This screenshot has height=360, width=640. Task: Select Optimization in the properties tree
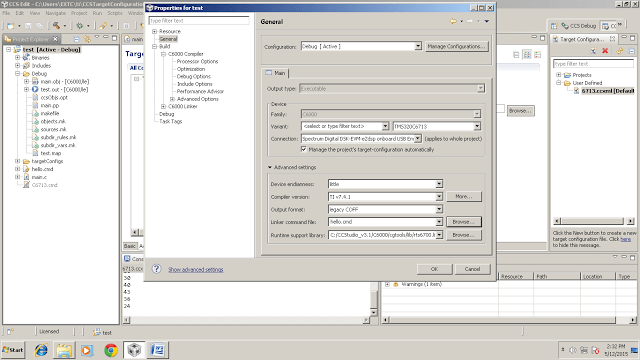191,69
